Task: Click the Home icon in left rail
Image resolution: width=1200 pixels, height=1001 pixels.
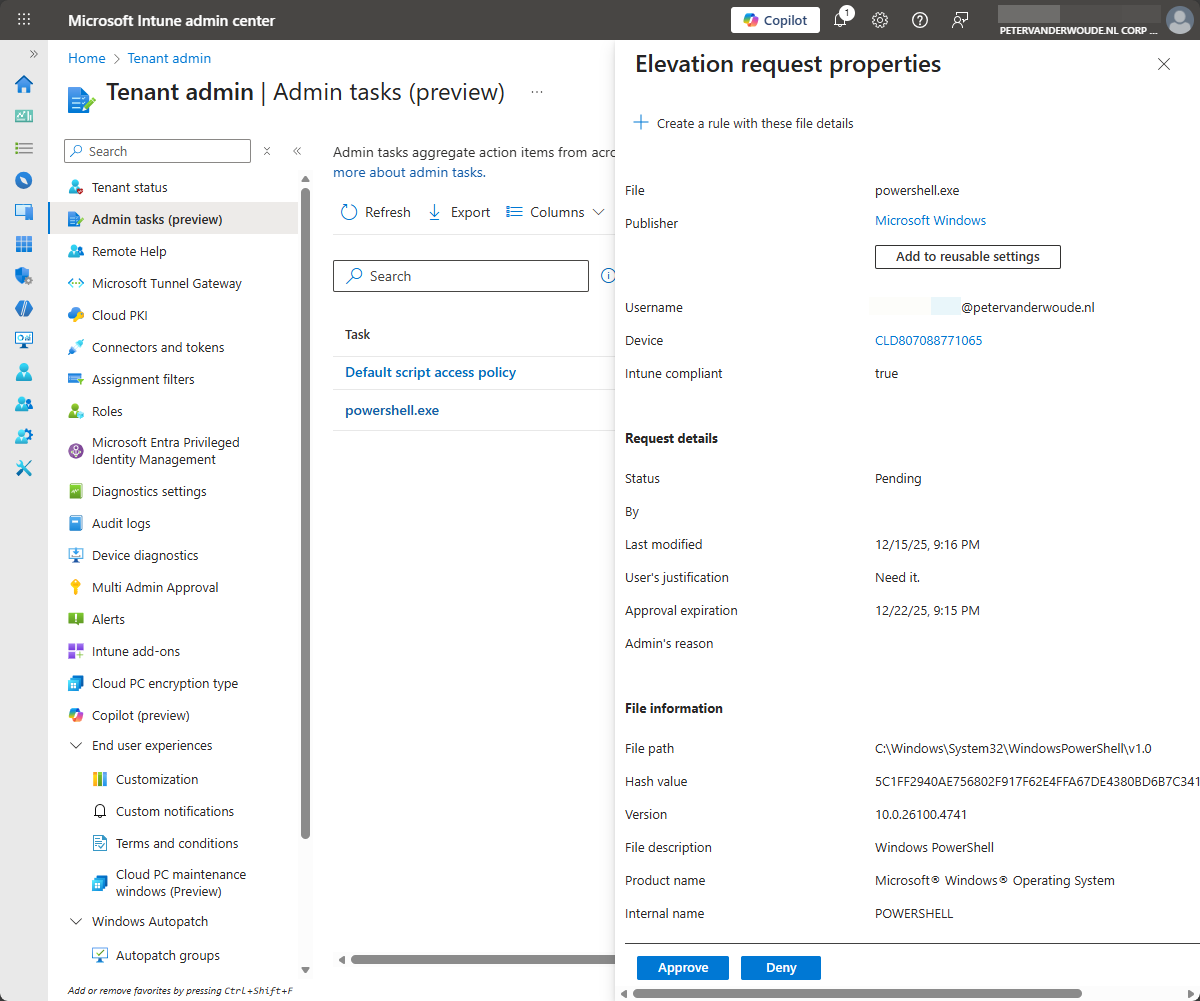Action: pyautogui.click(x=24, y=84)
